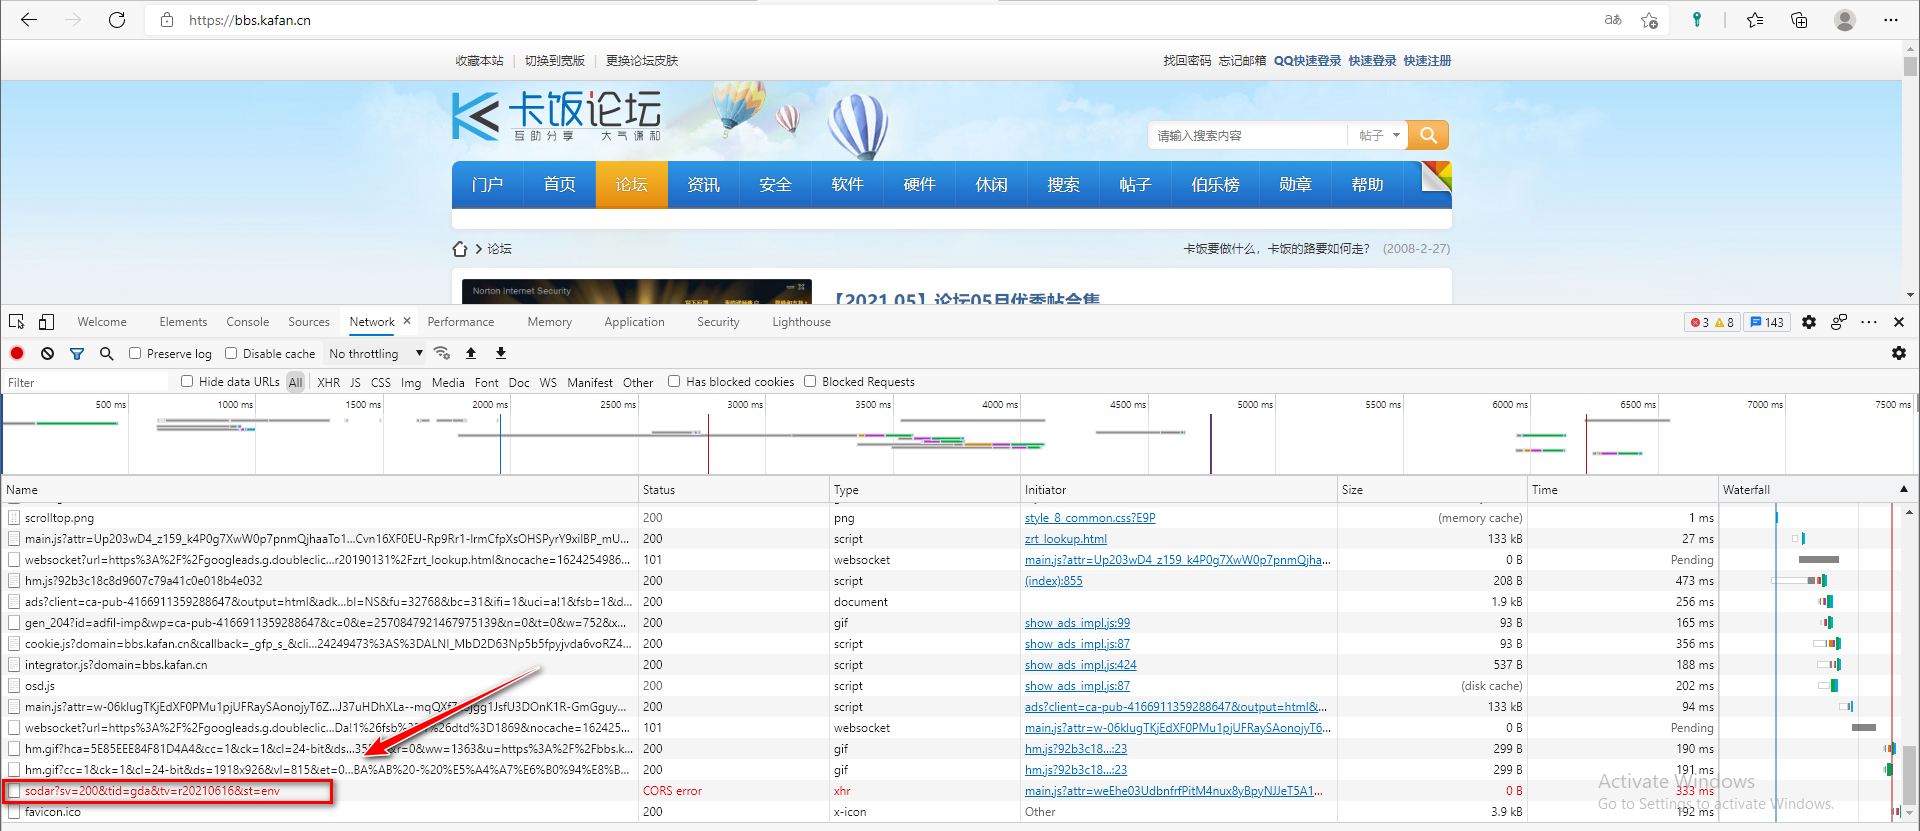This screenshot has width=1920, height=831.
Task: Click the 切换到宽版 link
Action: (x=555, y=61)
